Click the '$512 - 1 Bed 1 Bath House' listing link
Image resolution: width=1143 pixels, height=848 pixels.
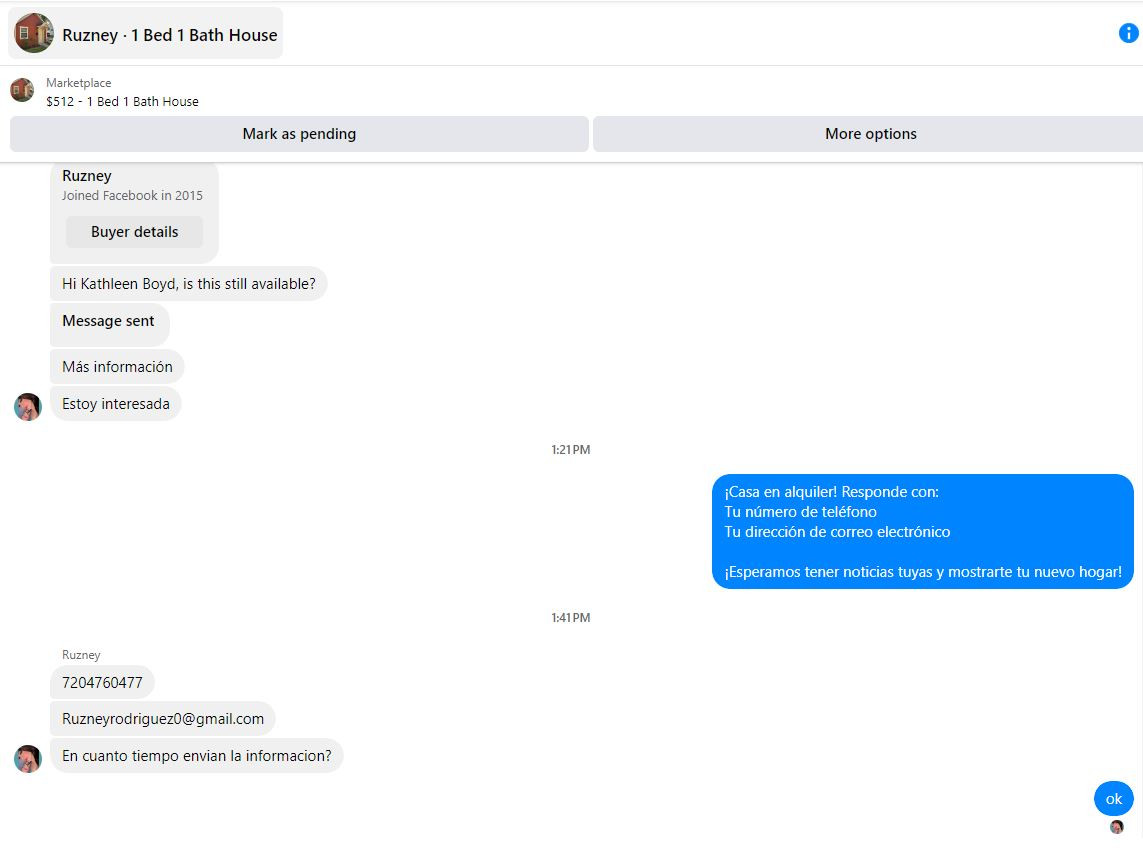click(x=122, y=101)
